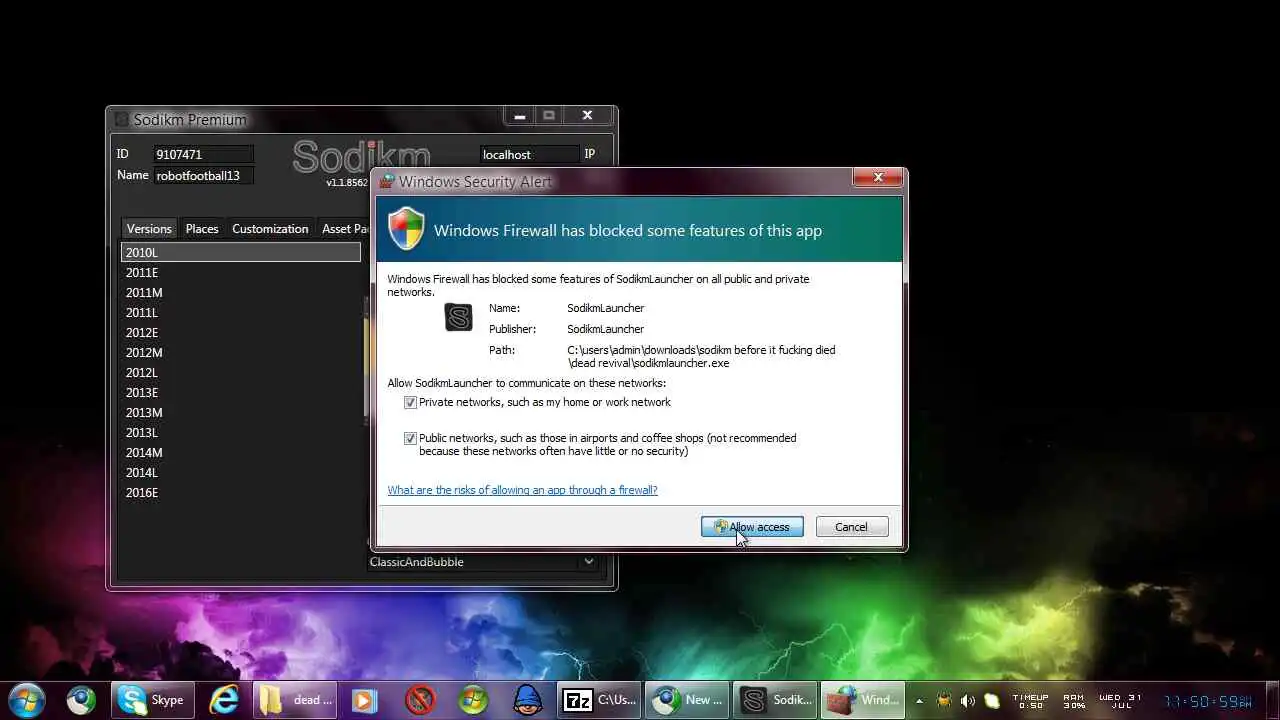Screen dimensions: 1280x720
Task: Select version 2012M in the list
Action: click(241, 353)
